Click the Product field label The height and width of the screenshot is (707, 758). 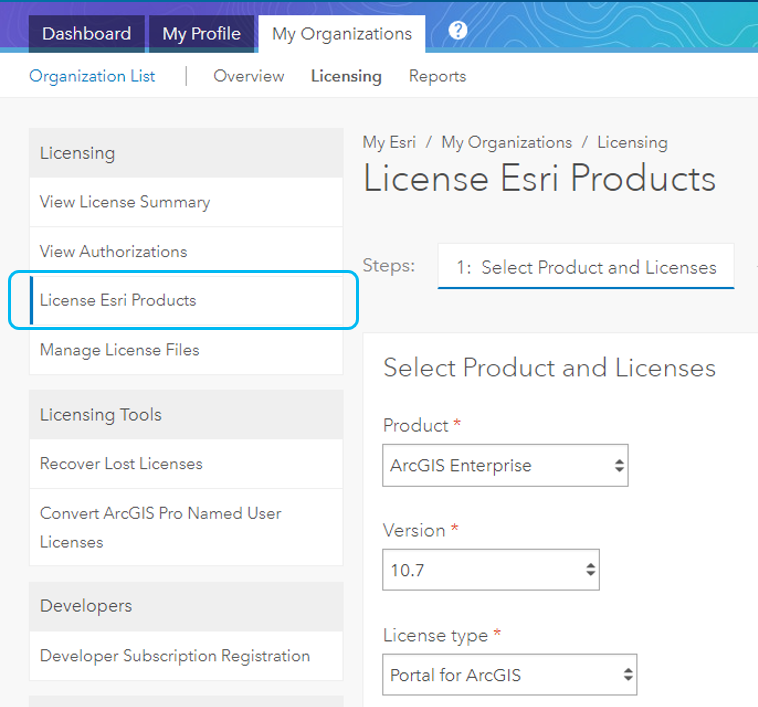coord(416,426)
